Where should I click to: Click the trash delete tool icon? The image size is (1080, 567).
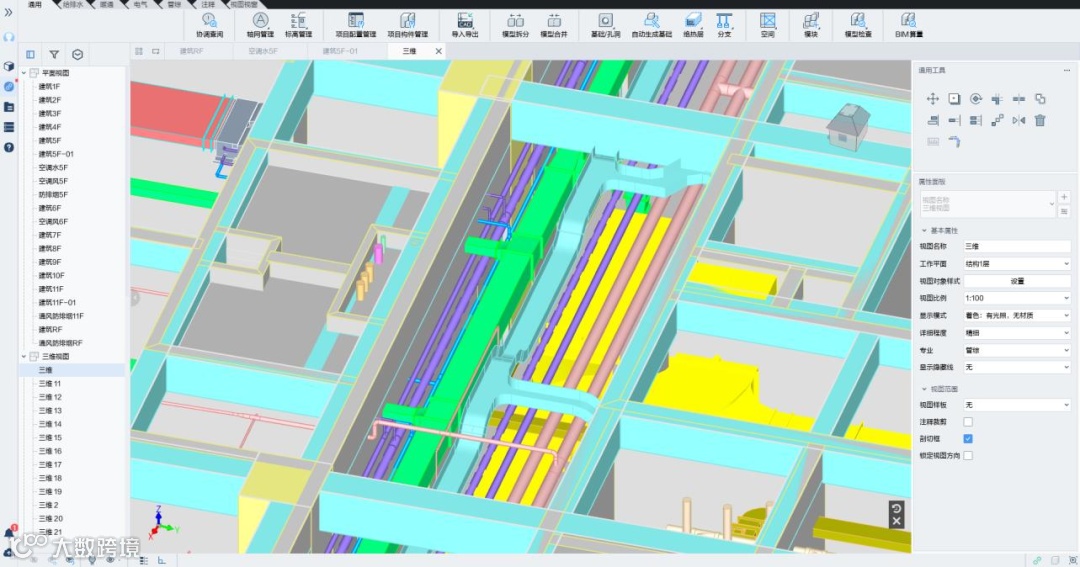click(1040, 120)
